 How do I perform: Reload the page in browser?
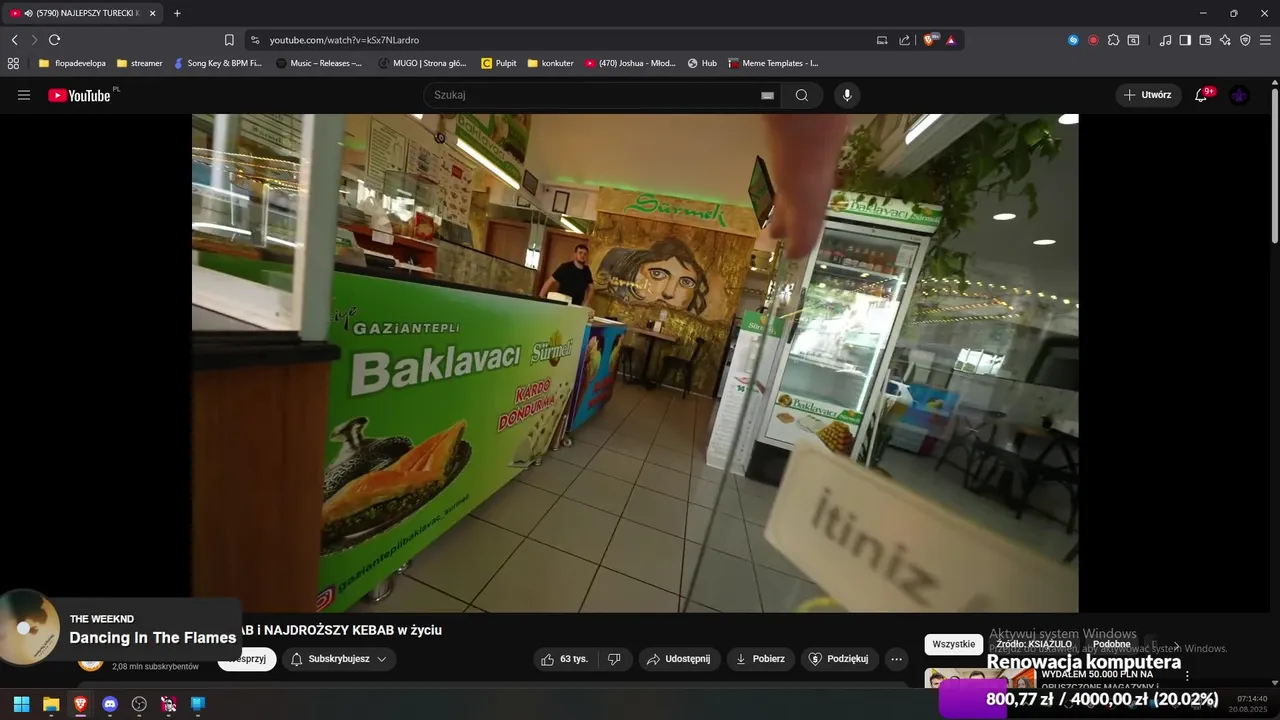(54, 40)
